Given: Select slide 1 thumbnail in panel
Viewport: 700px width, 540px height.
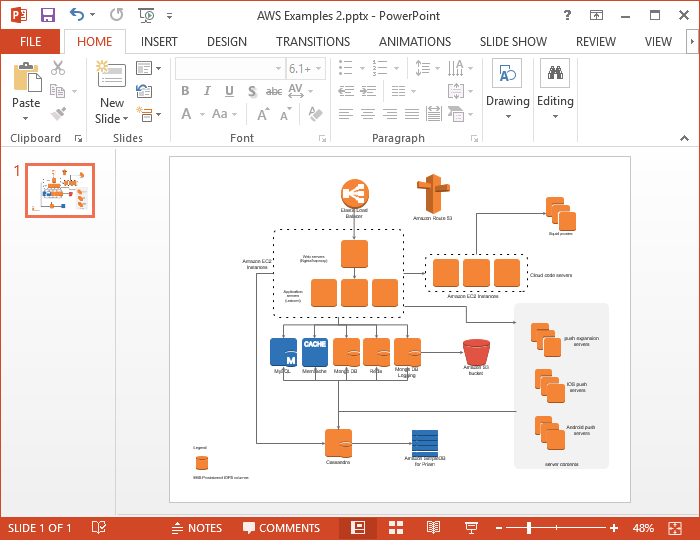Looking at the screenshot, I should (60, 190).
